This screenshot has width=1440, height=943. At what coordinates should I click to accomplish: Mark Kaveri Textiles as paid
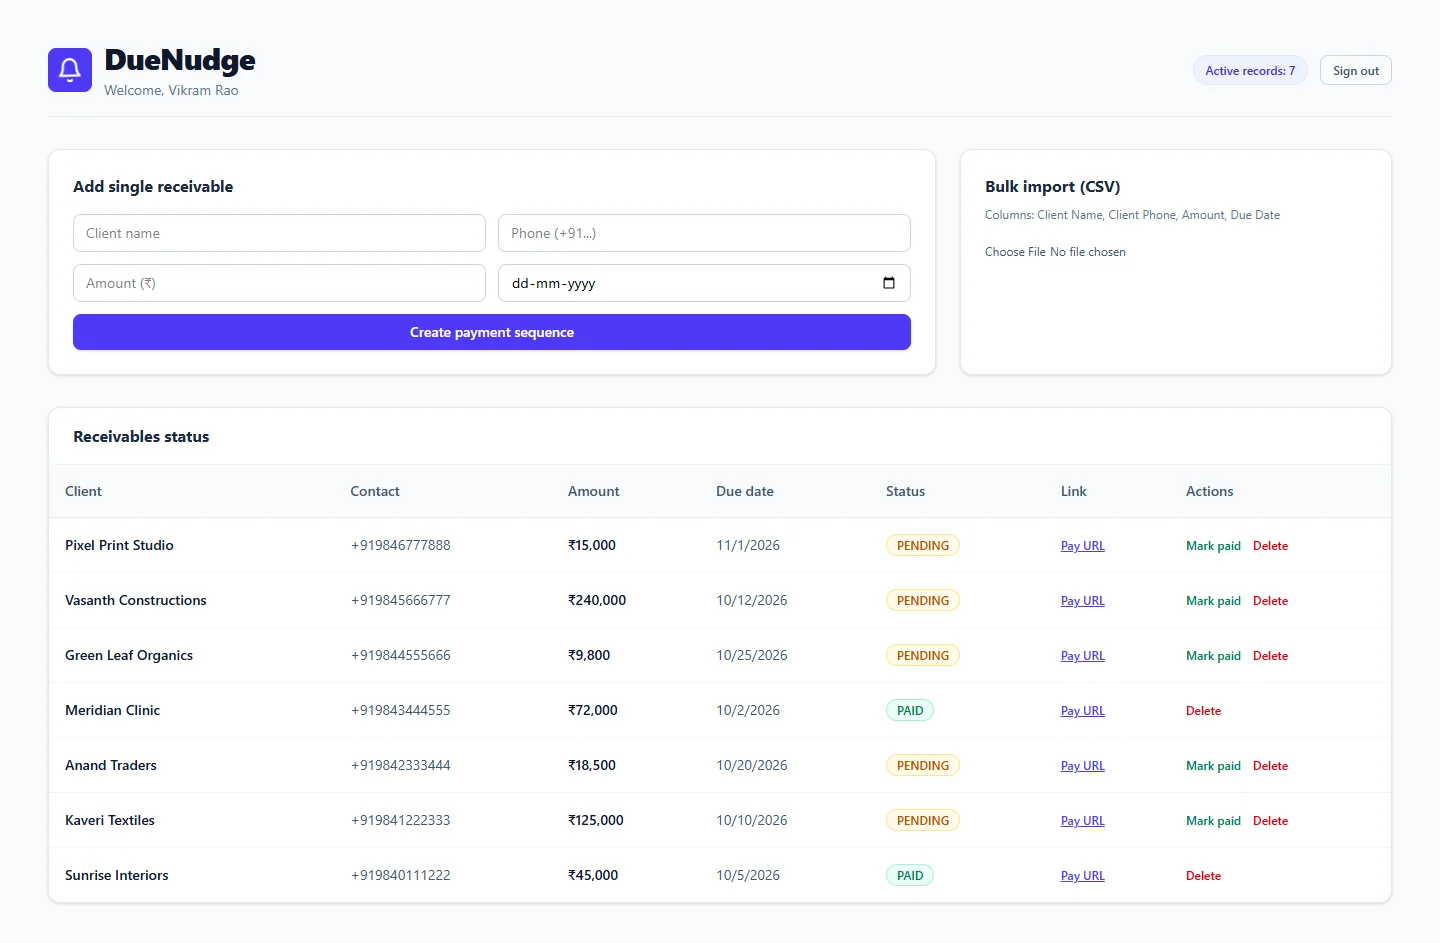[1213, 821]
